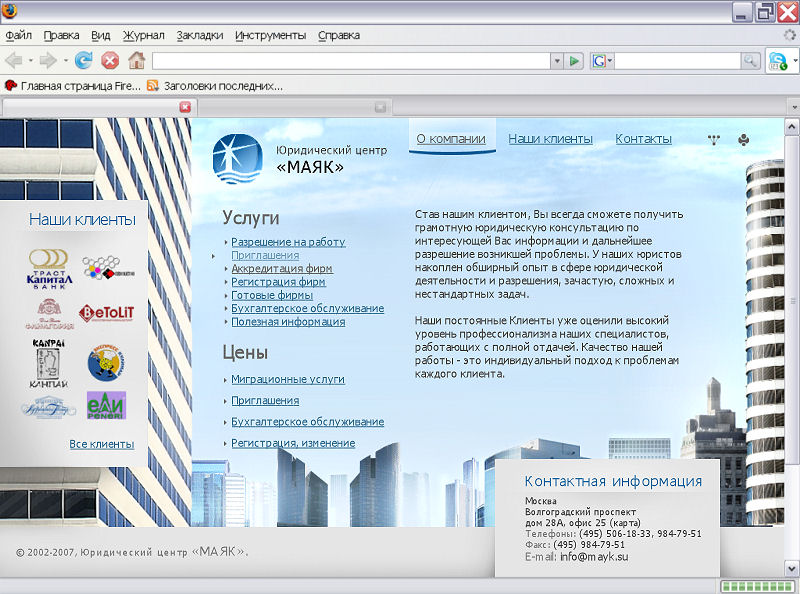Click the MAYAK lighthouse logo
The width and height of the screenshot is (800, 594).
coord(238,158)
